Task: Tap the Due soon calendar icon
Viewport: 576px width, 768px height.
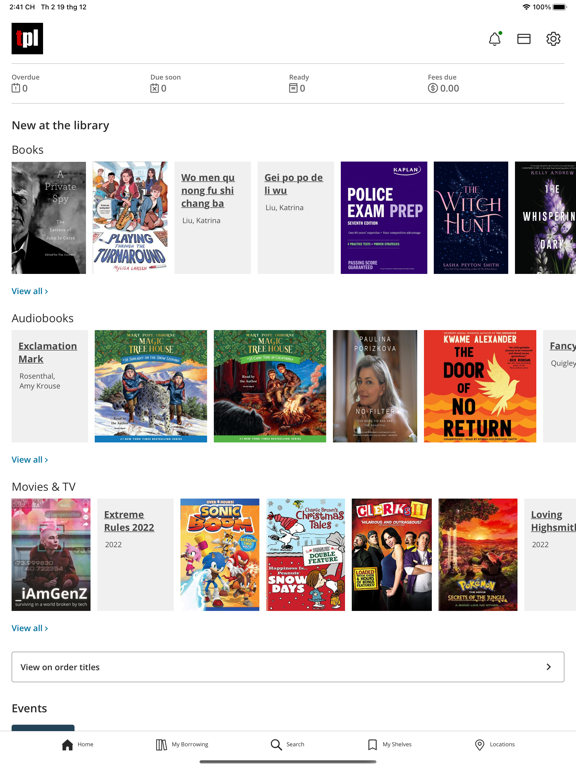Action: [x=154, y=88]
